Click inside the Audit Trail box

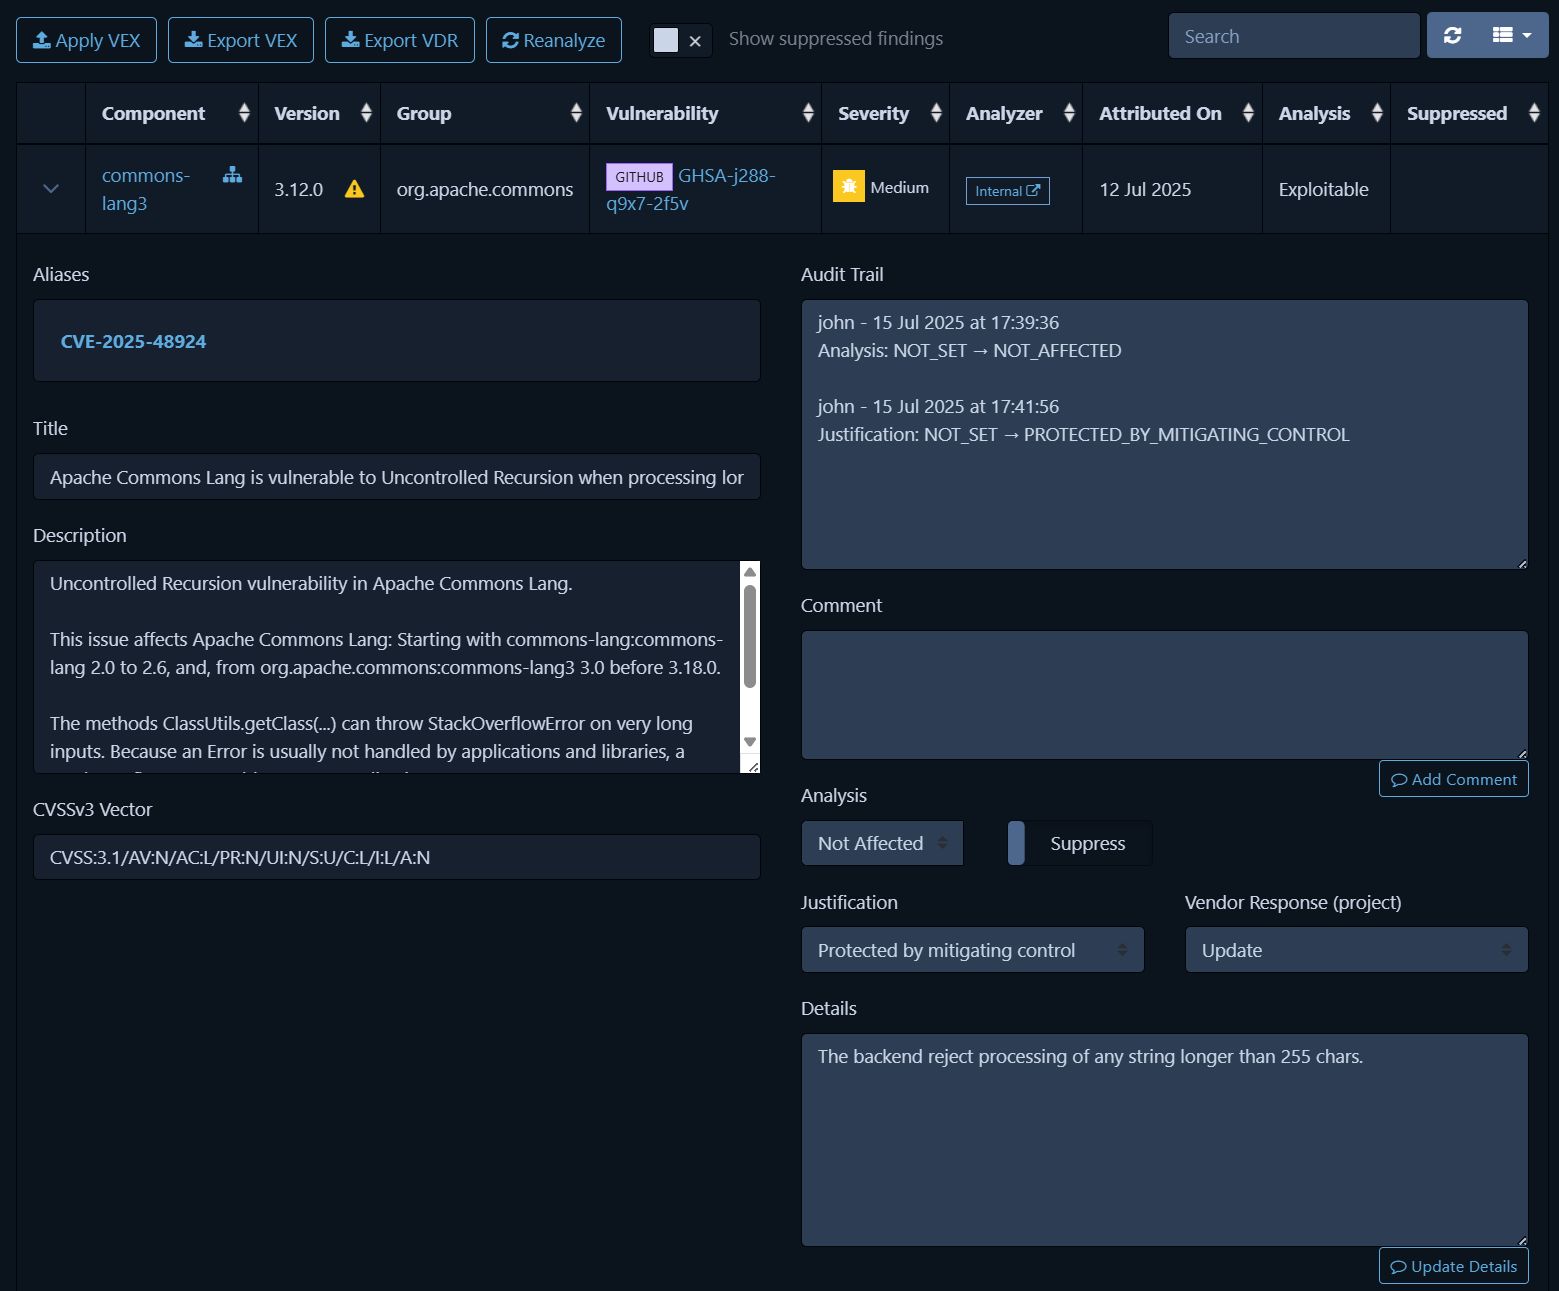pyautogui.click(x=1165, y=435)
